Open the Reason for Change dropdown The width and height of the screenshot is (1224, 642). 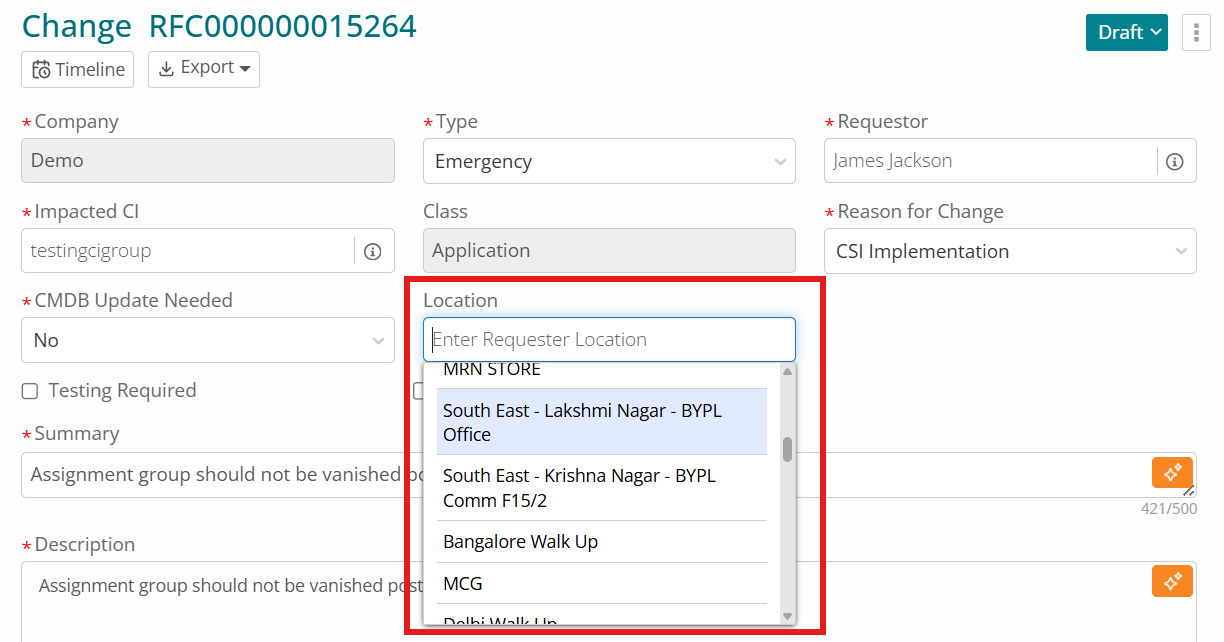(x=1010, y=252)
